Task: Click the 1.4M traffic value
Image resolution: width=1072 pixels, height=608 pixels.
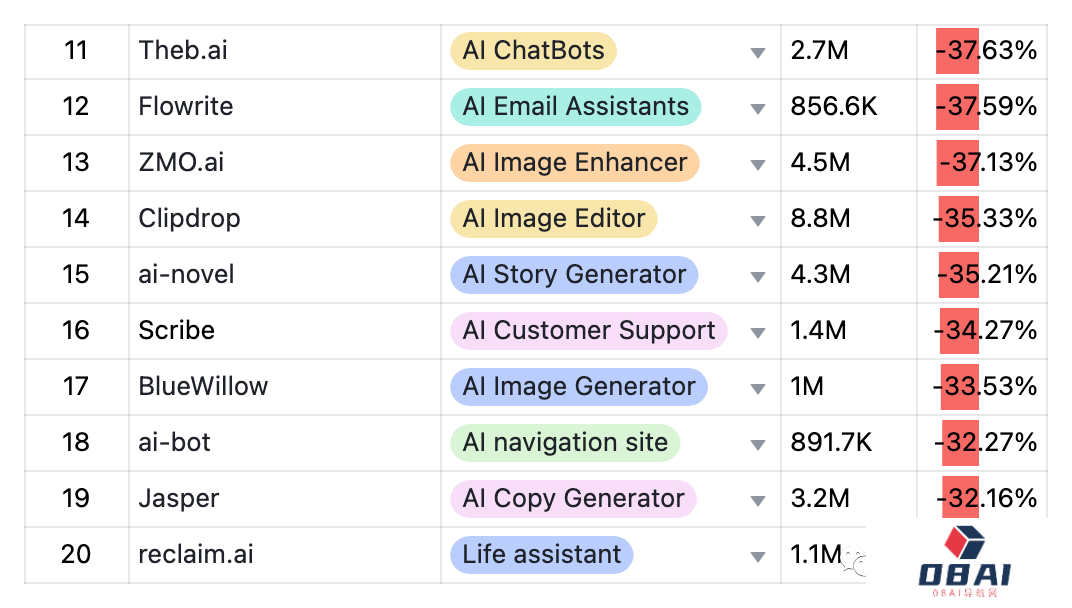Action: tap(818, 331)
